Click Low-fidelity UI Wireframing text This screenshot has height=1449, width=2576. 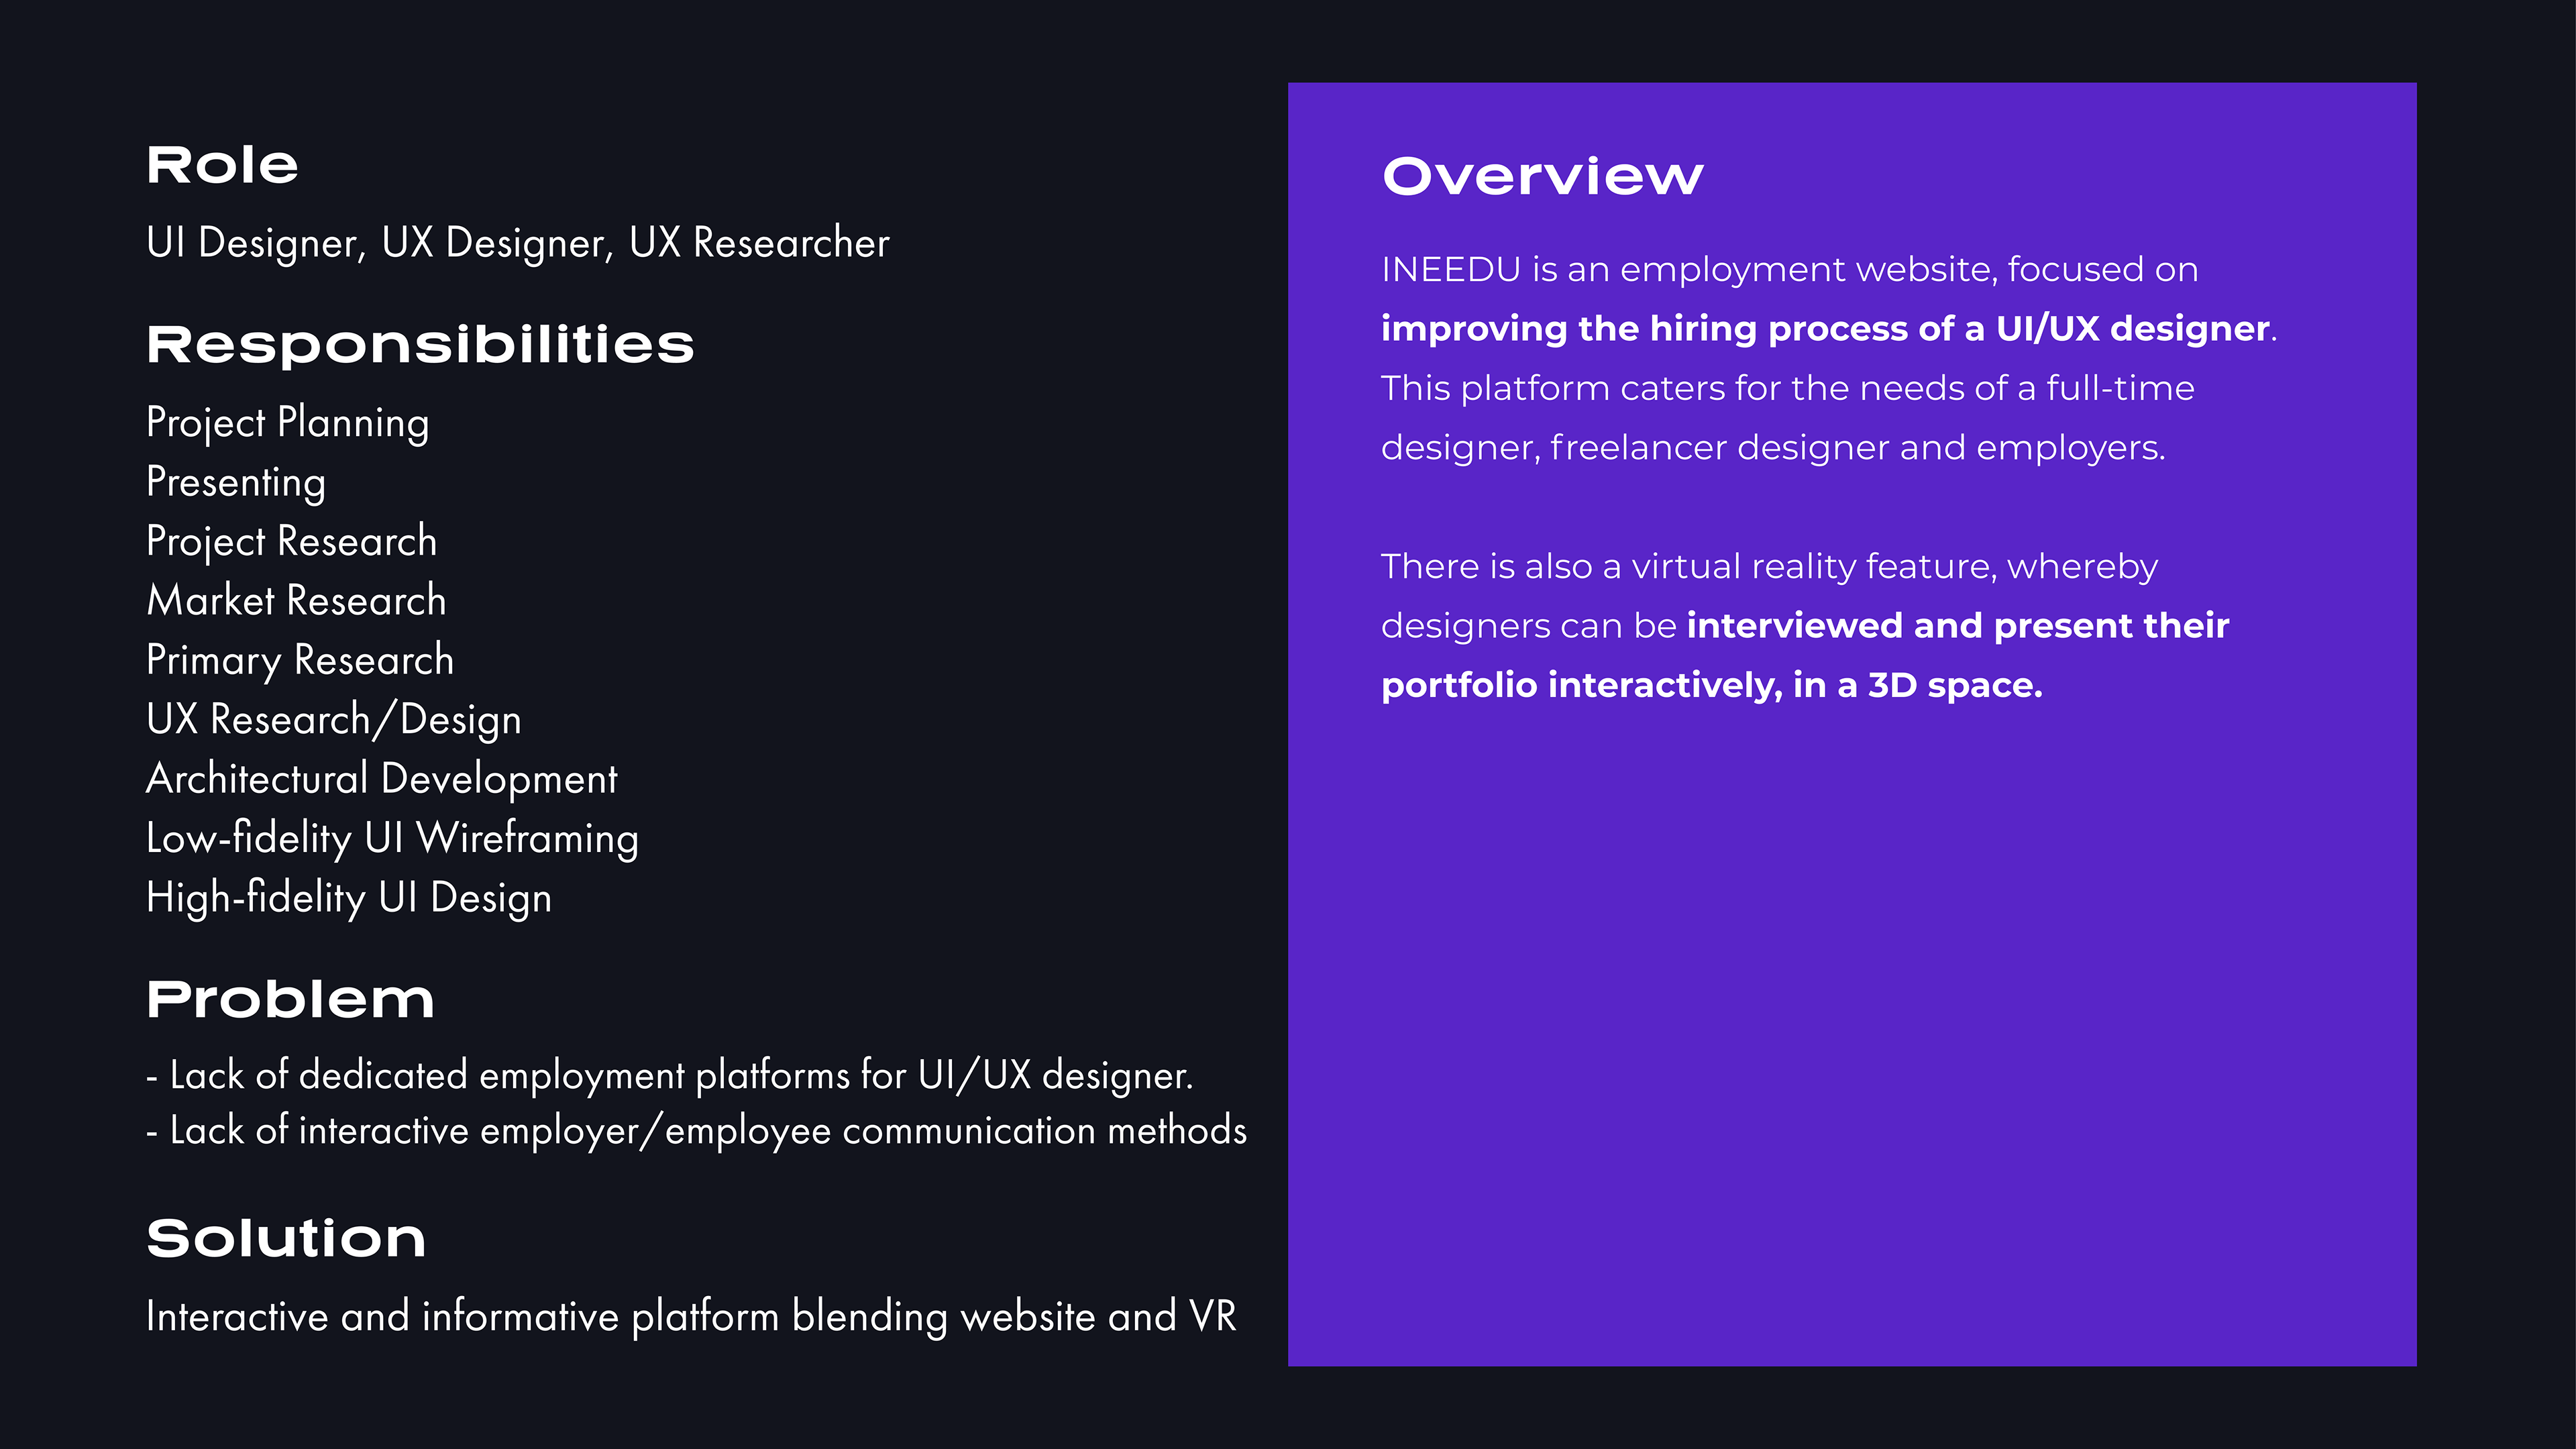point(392,838)
